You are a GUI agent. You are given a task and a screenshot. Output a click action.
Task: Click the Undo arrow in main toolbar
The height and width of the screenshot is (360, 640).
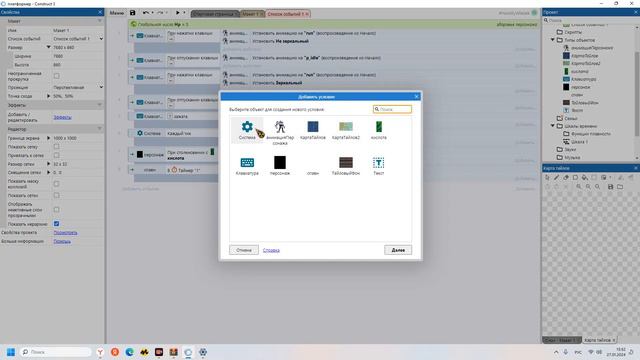(x=146, y=13)
